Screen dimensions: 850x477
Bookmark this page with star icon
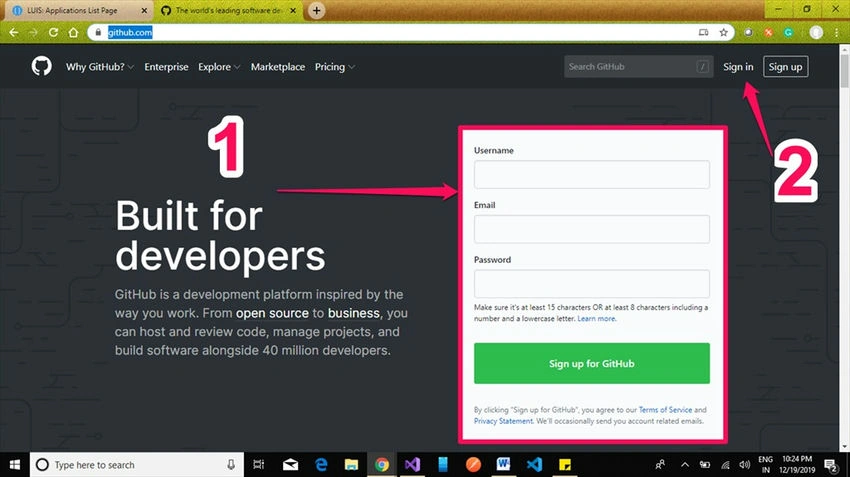coord(723,33)
